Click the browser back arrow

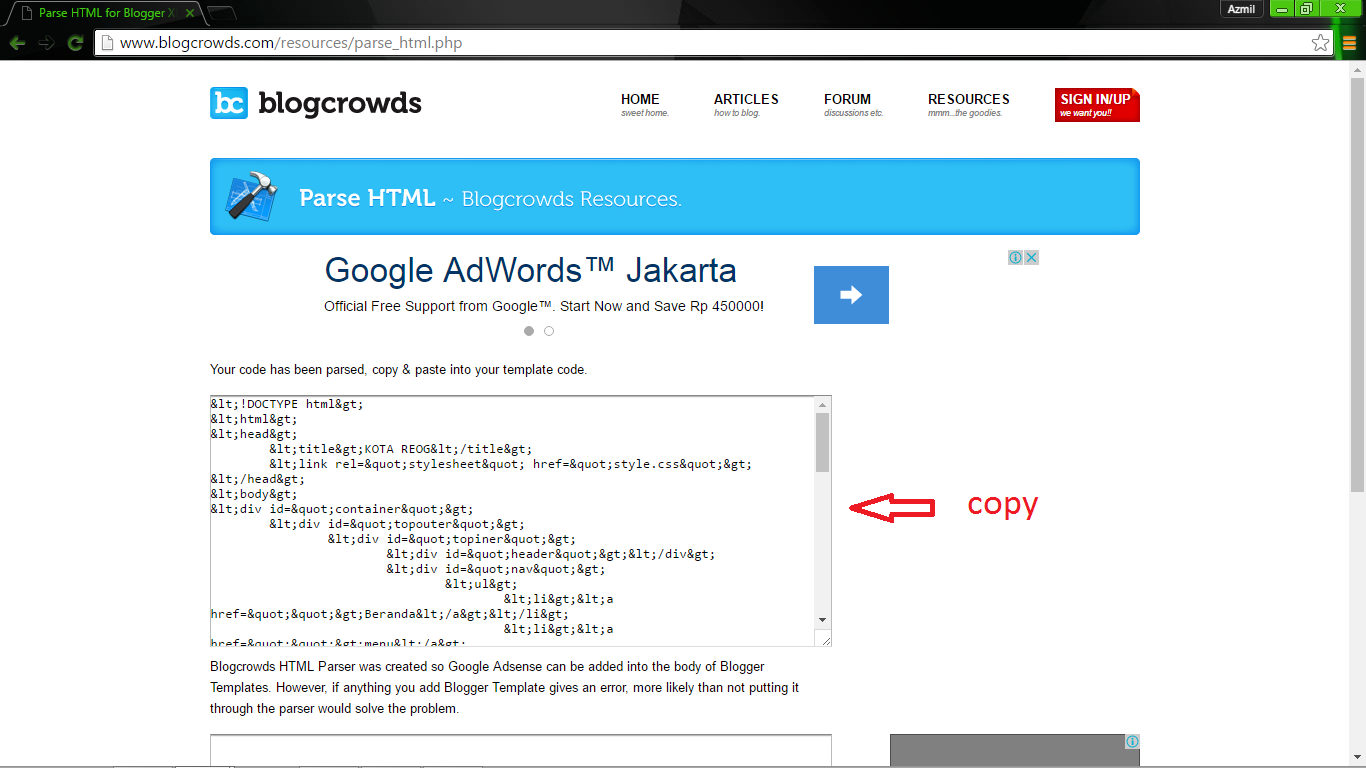[17, 43]
